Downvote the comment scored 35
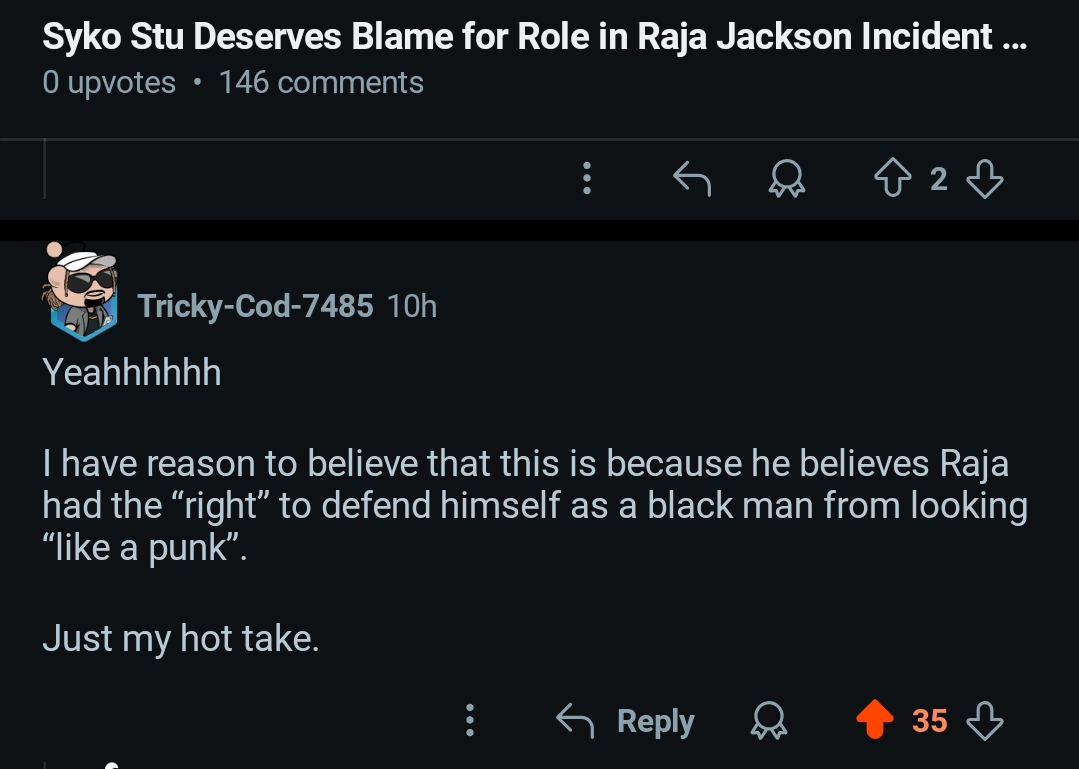Viewport: 1079px width, 769px height. pos(985,720)
